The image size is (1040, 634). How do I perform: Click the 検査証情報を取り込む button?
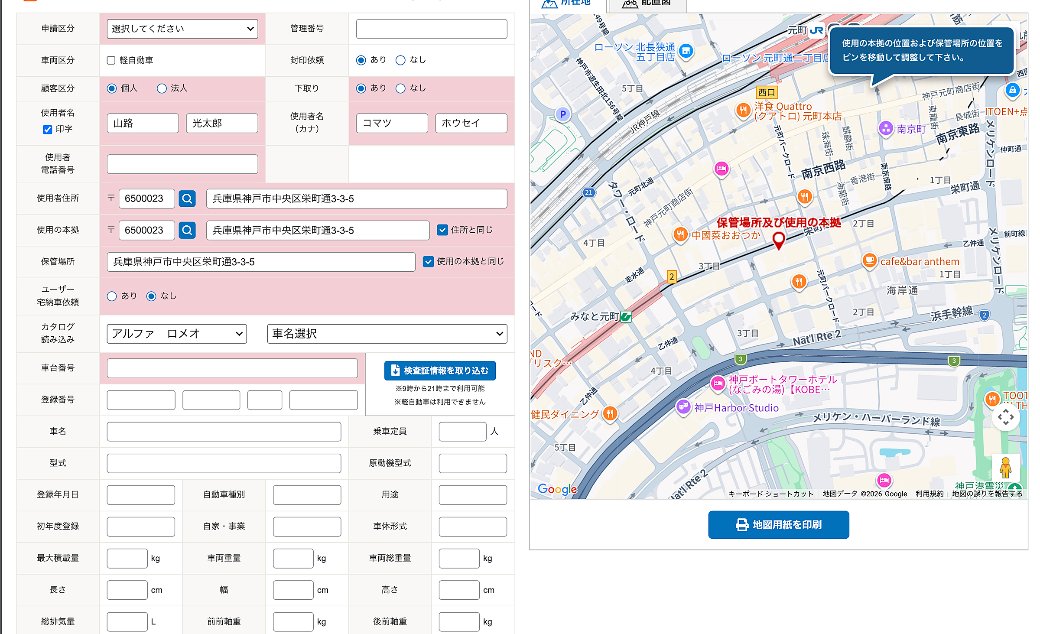440,370
